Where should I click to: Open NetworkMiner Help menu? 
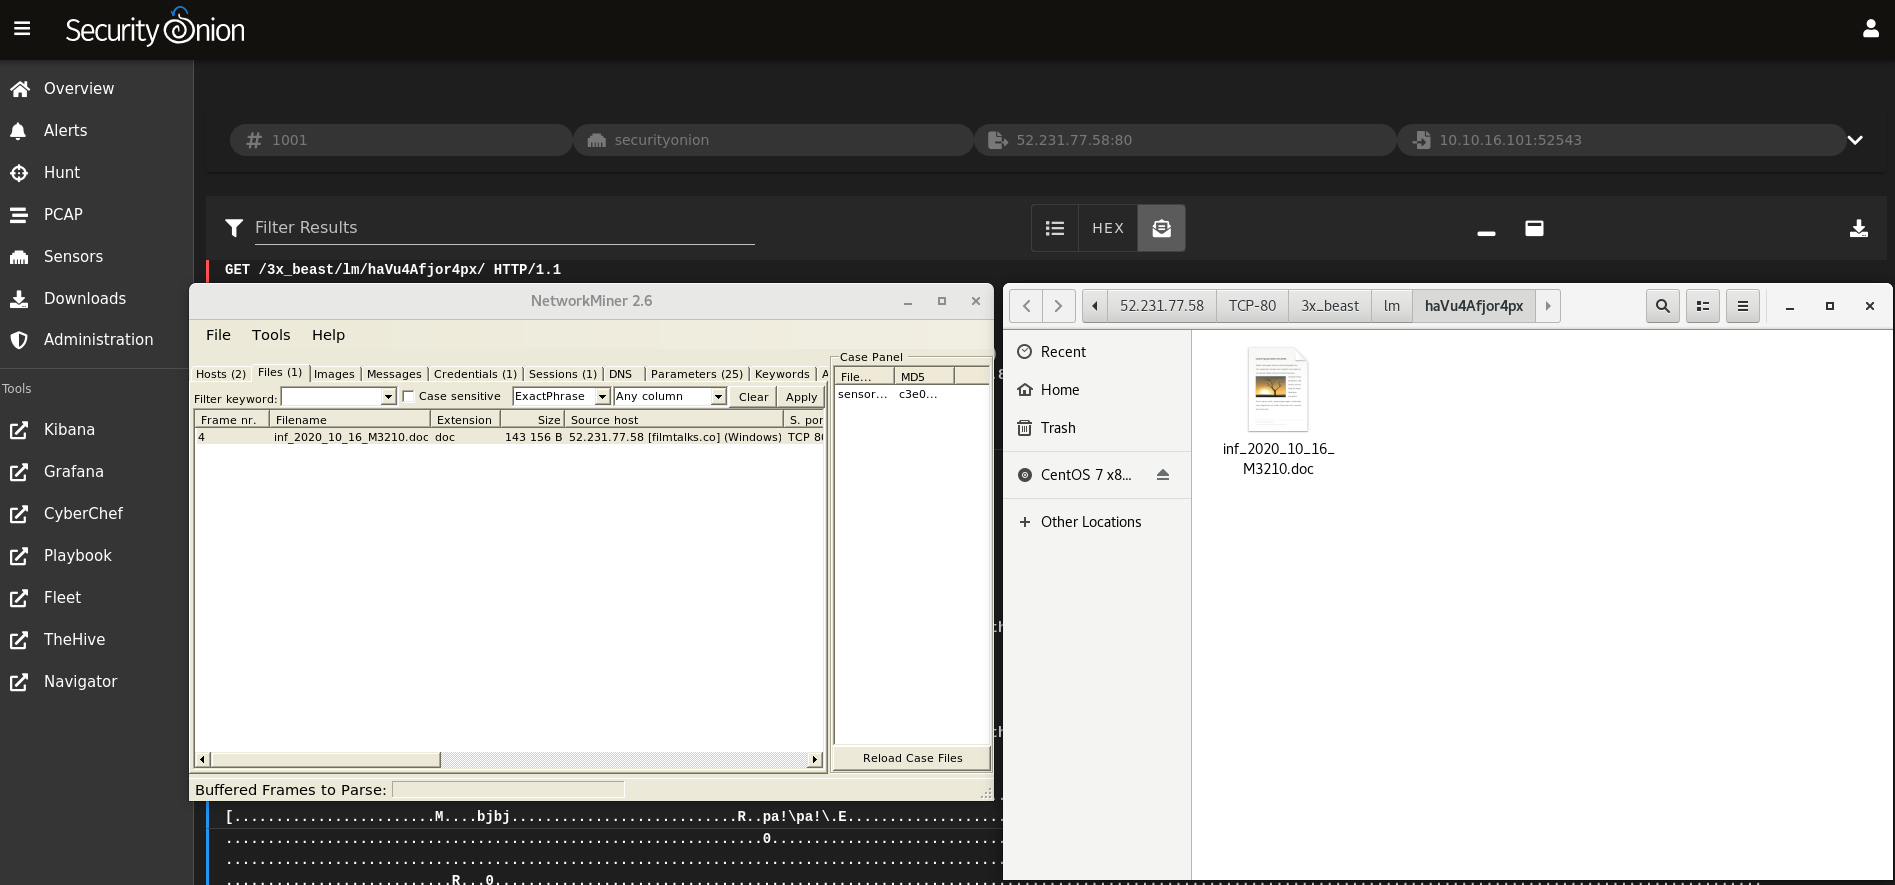tap(328, 335)
